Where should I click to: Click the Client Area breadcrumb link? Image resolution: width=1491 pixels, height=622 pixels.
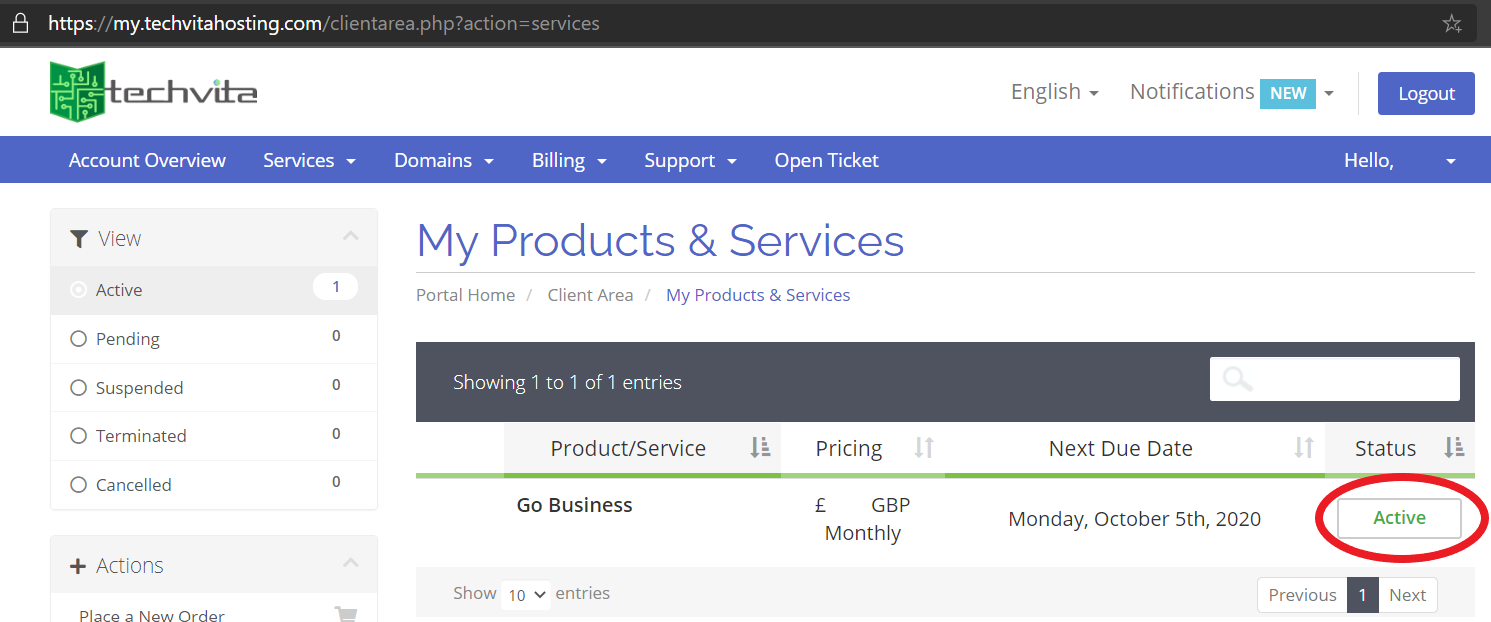(590, 295)
